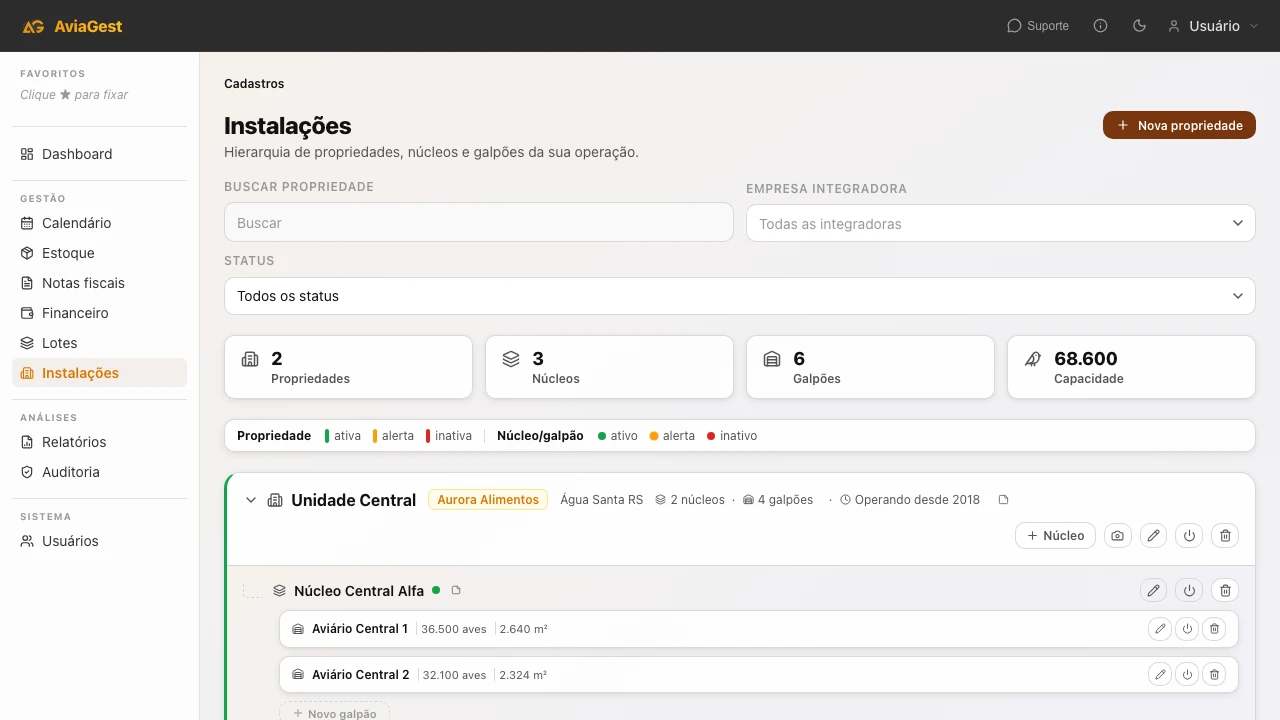Navigate to Notas fiscais
This screenshot has height=720, width=1280.
[x=99, y=283]
